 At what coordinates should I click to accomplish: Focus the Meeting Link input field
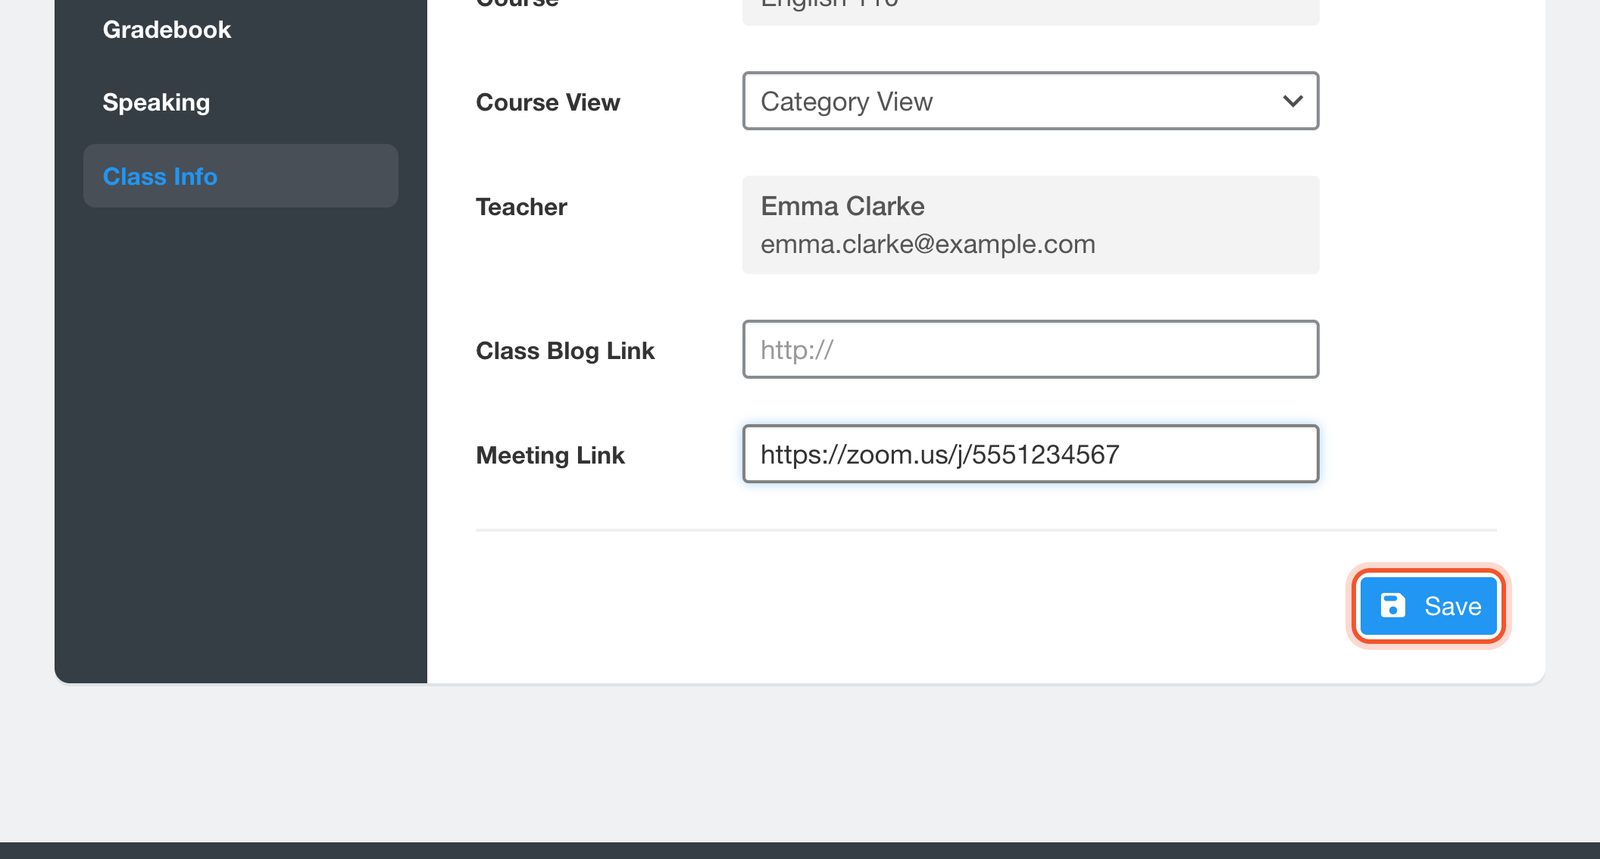1030,454
